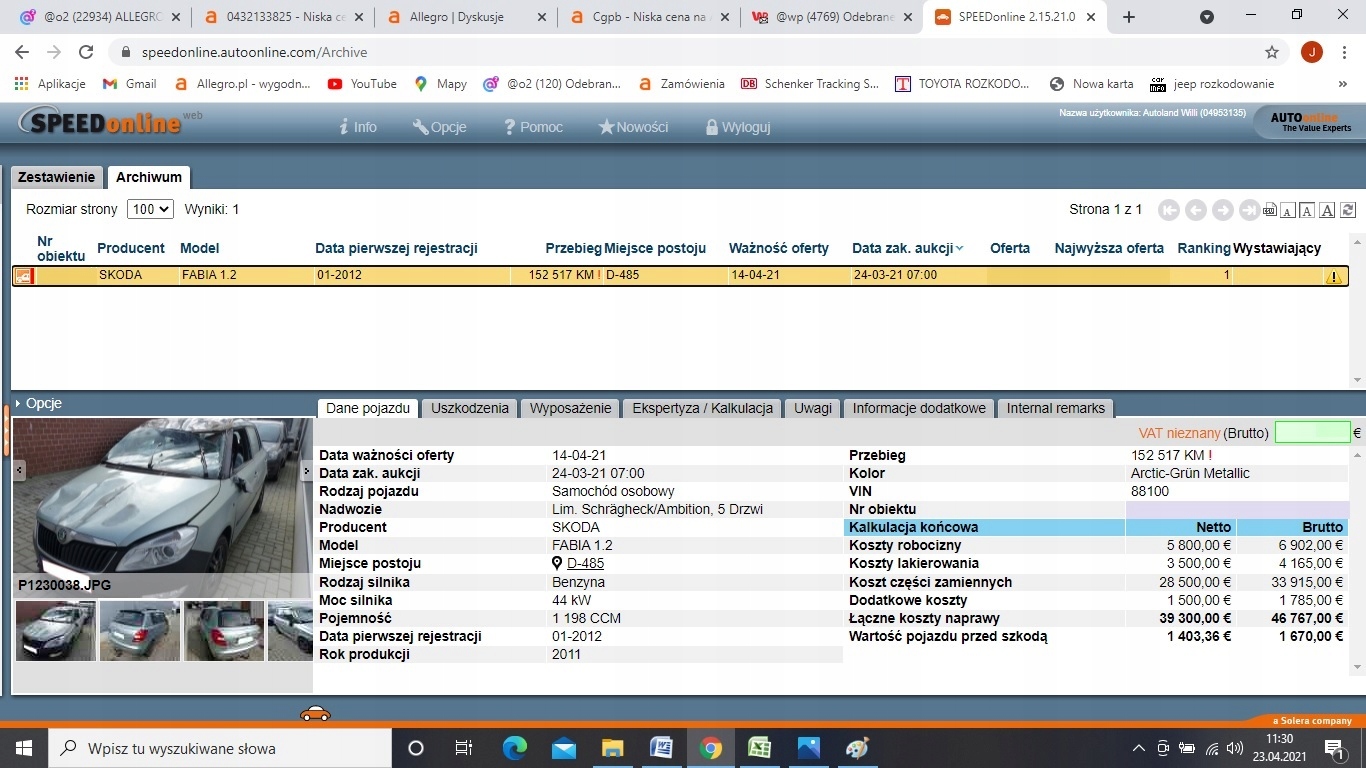Click the warning triangle in the SKODA row
Screen dimensions: 1366x768
1333,276
